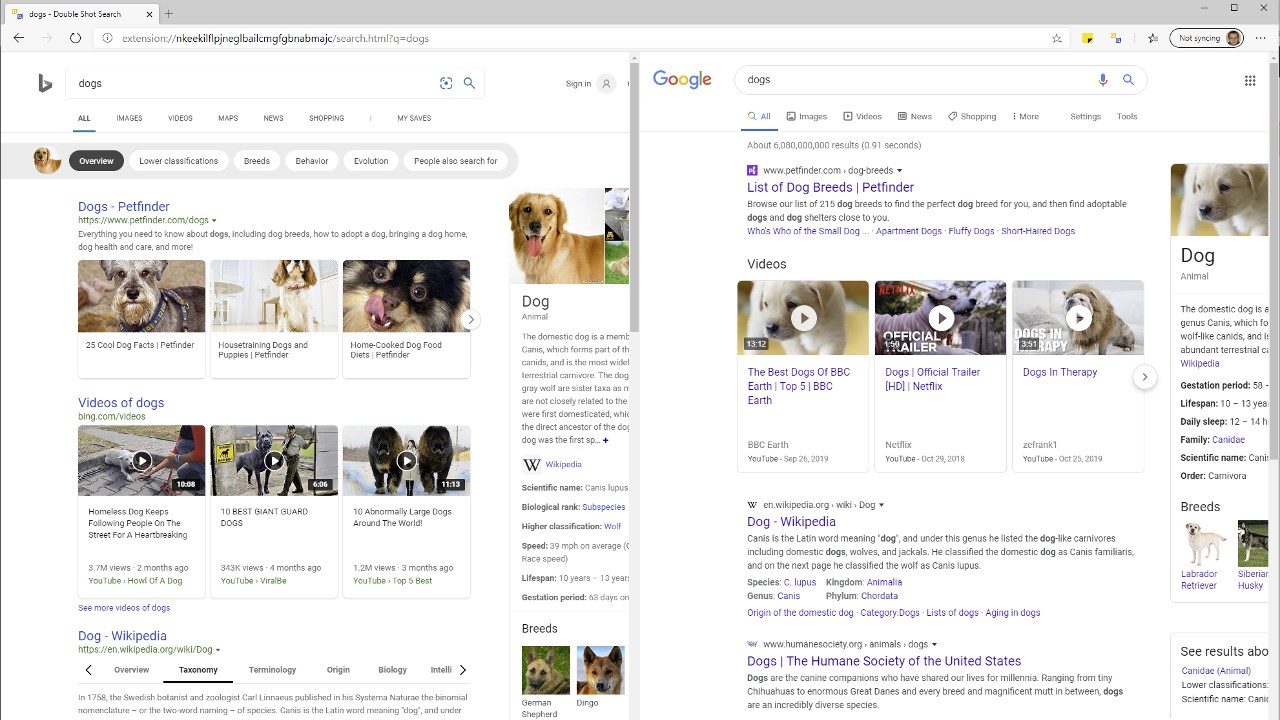Open the Not syncing profile menu
Screen dimensions: 1280x720
click(1208, 38)
